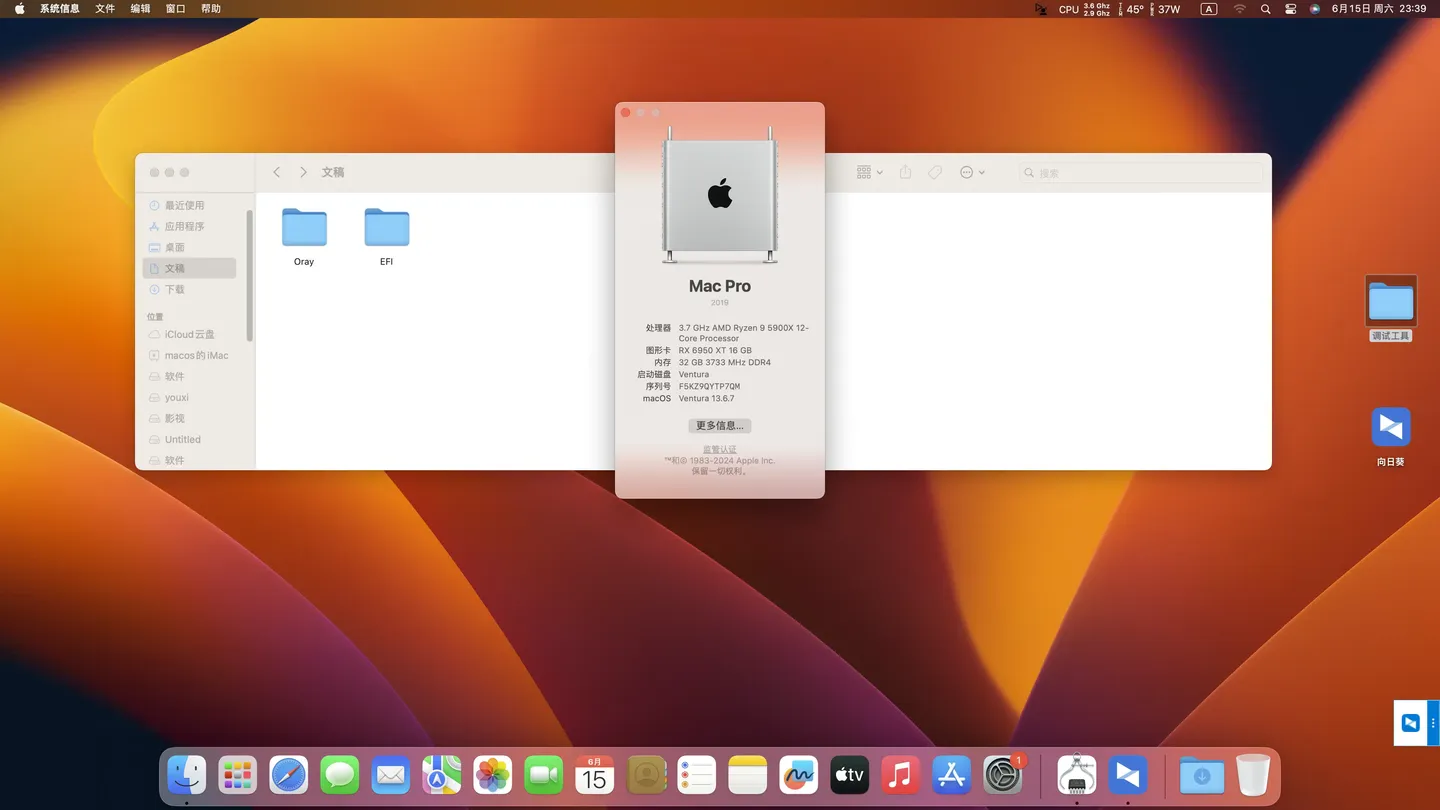Open the 窗口 menu
Viewport: 1440px width, 810px height.
click(x=175, y=9)
